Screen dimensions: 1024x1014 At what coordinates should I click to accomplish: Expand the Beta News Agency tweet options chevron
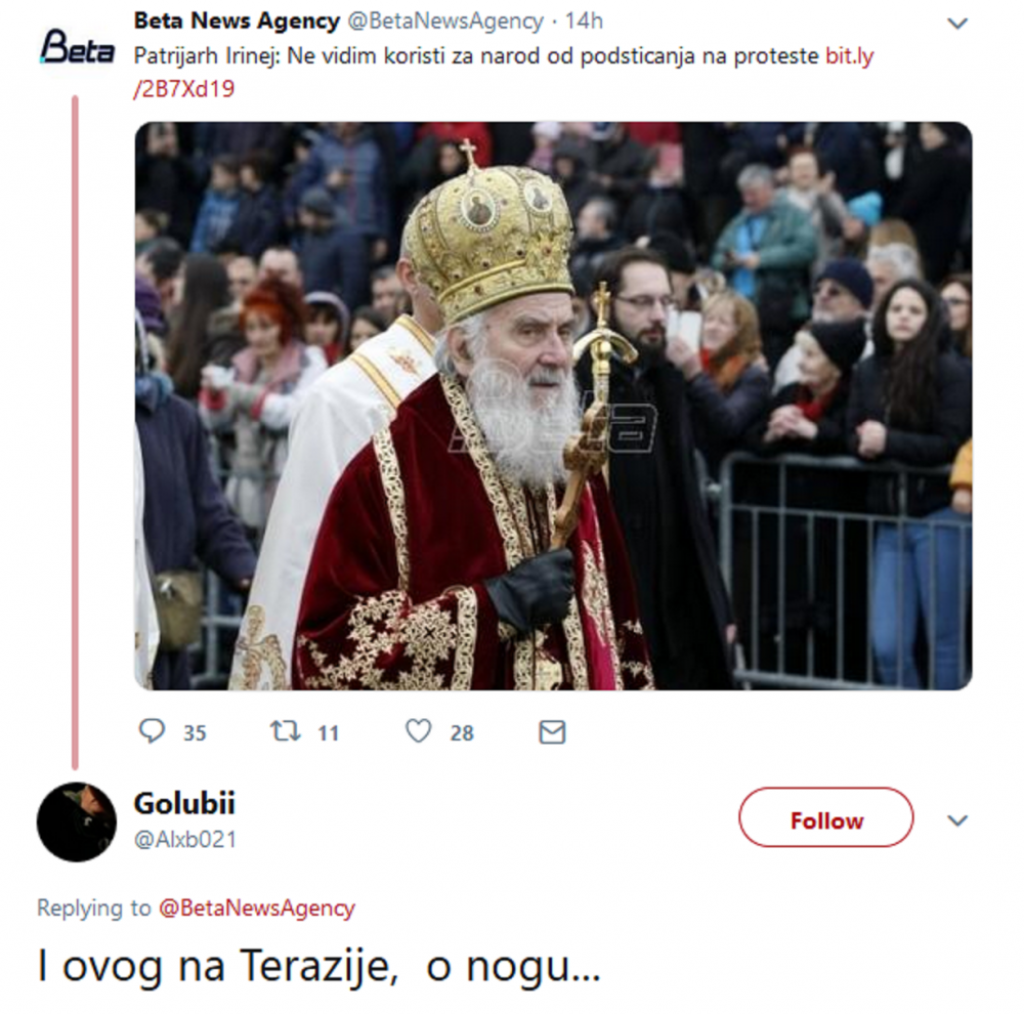pos(957,23)
